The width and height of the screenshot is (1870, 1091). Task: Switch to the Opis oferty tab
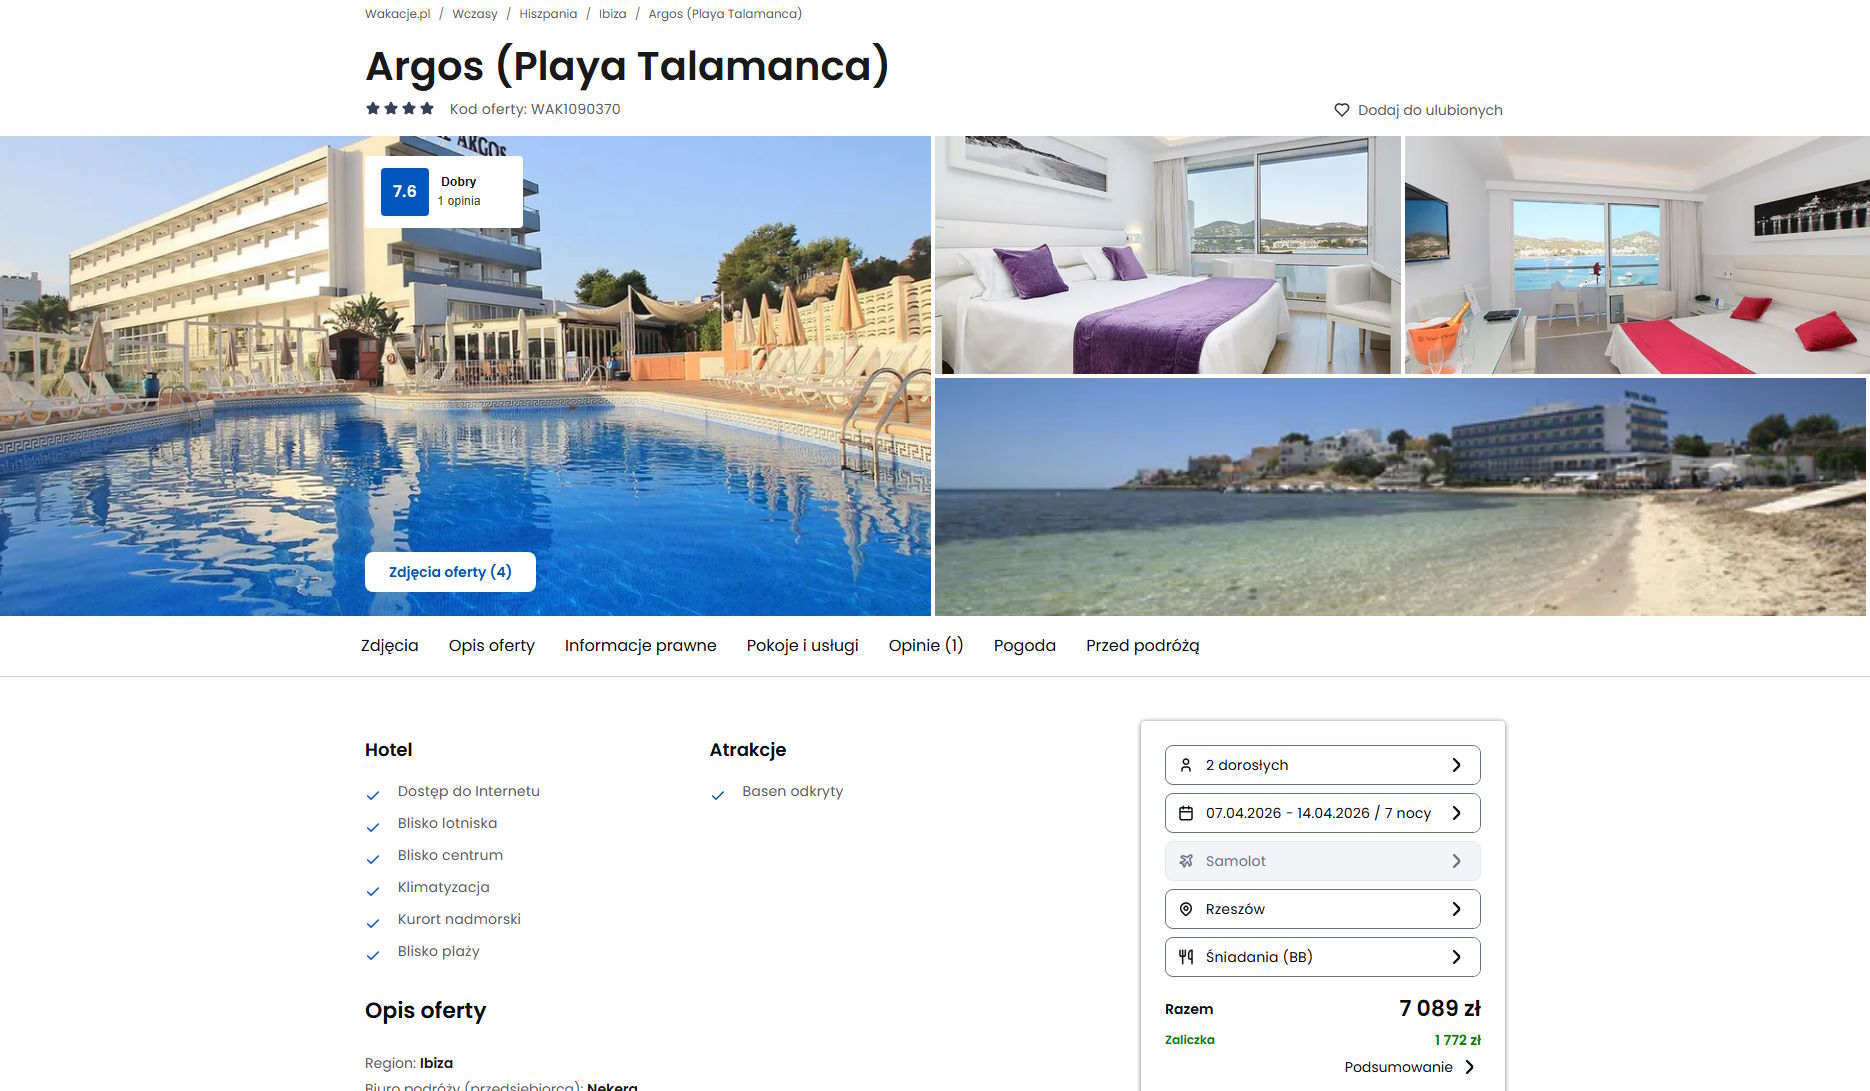click(x=492, y=646)
